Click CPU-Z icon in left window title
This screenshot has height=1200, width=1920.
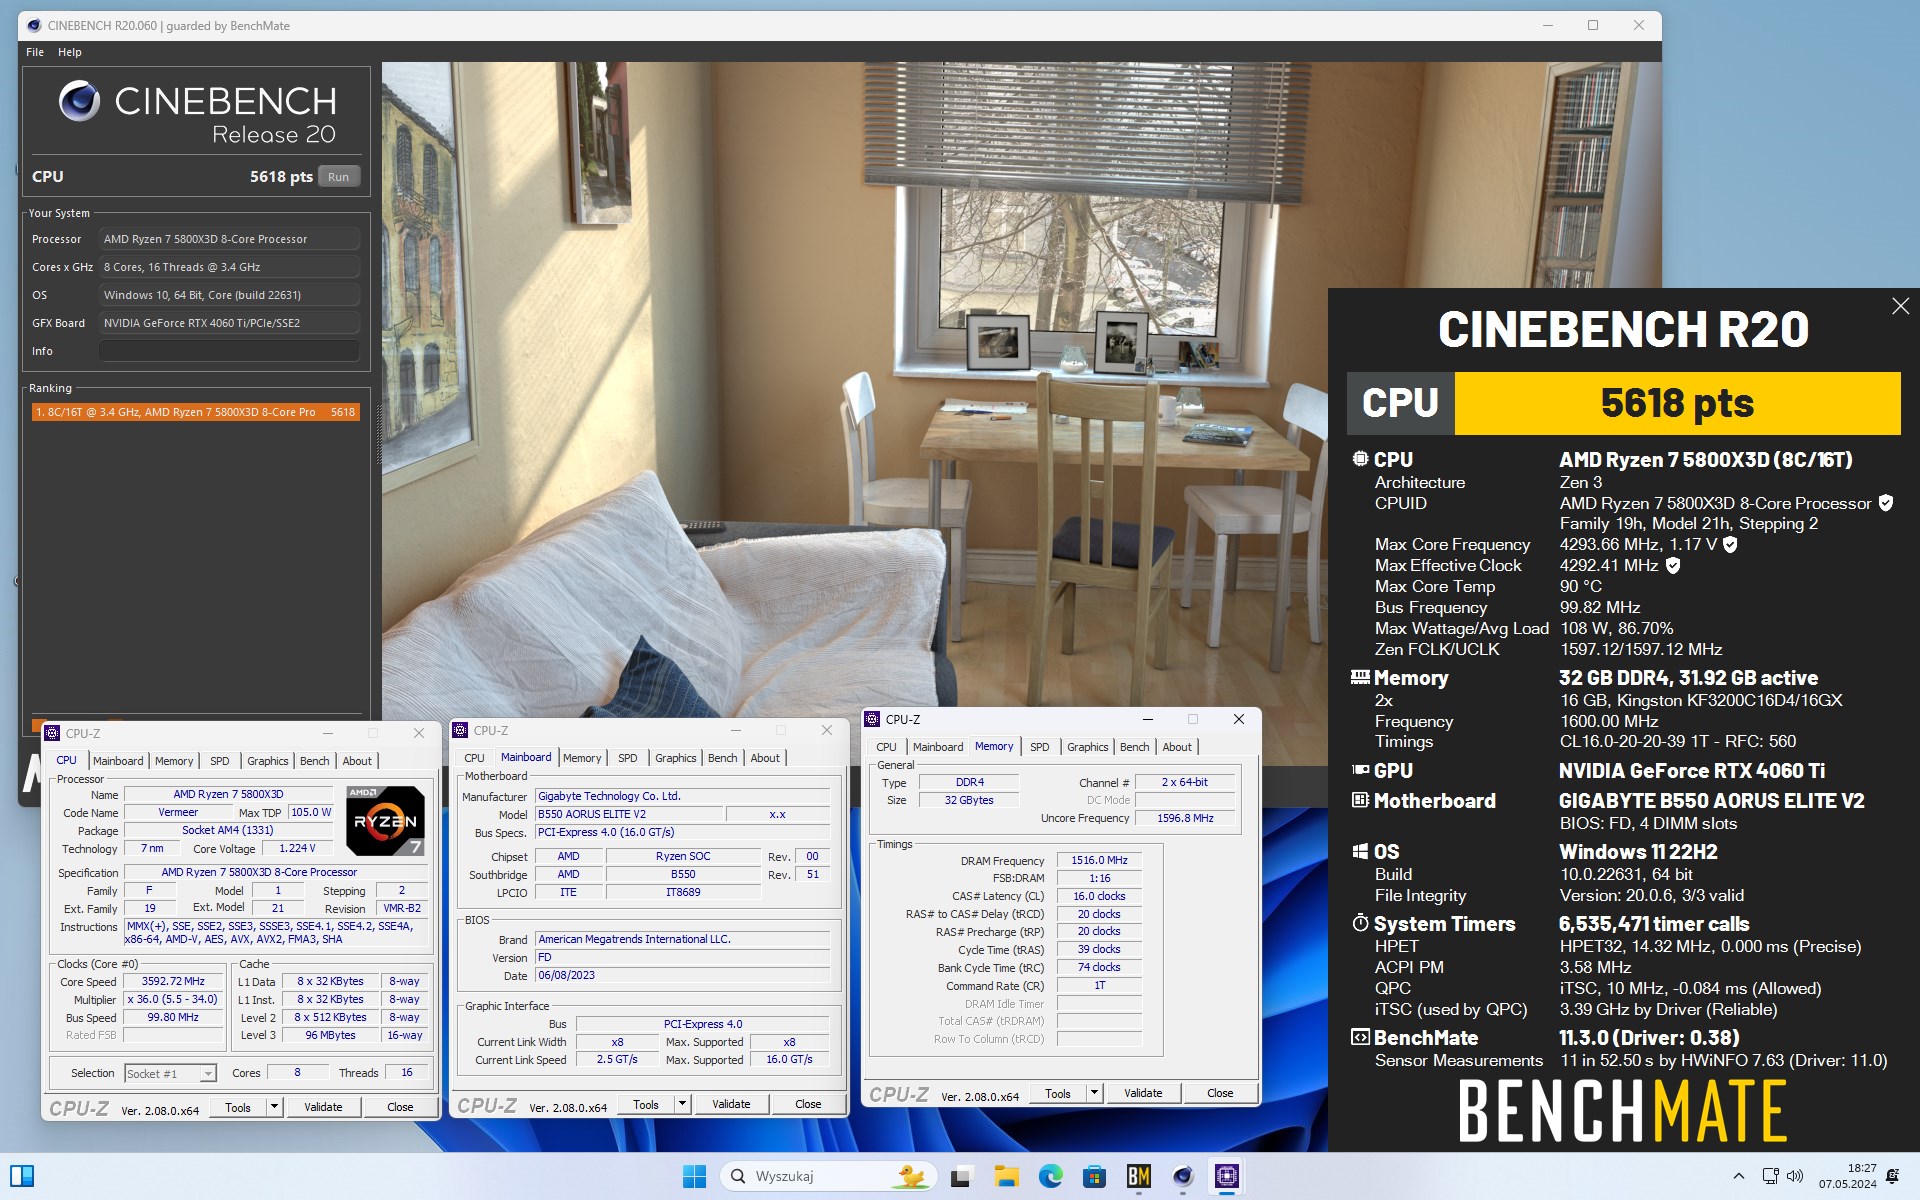point(53,733)
